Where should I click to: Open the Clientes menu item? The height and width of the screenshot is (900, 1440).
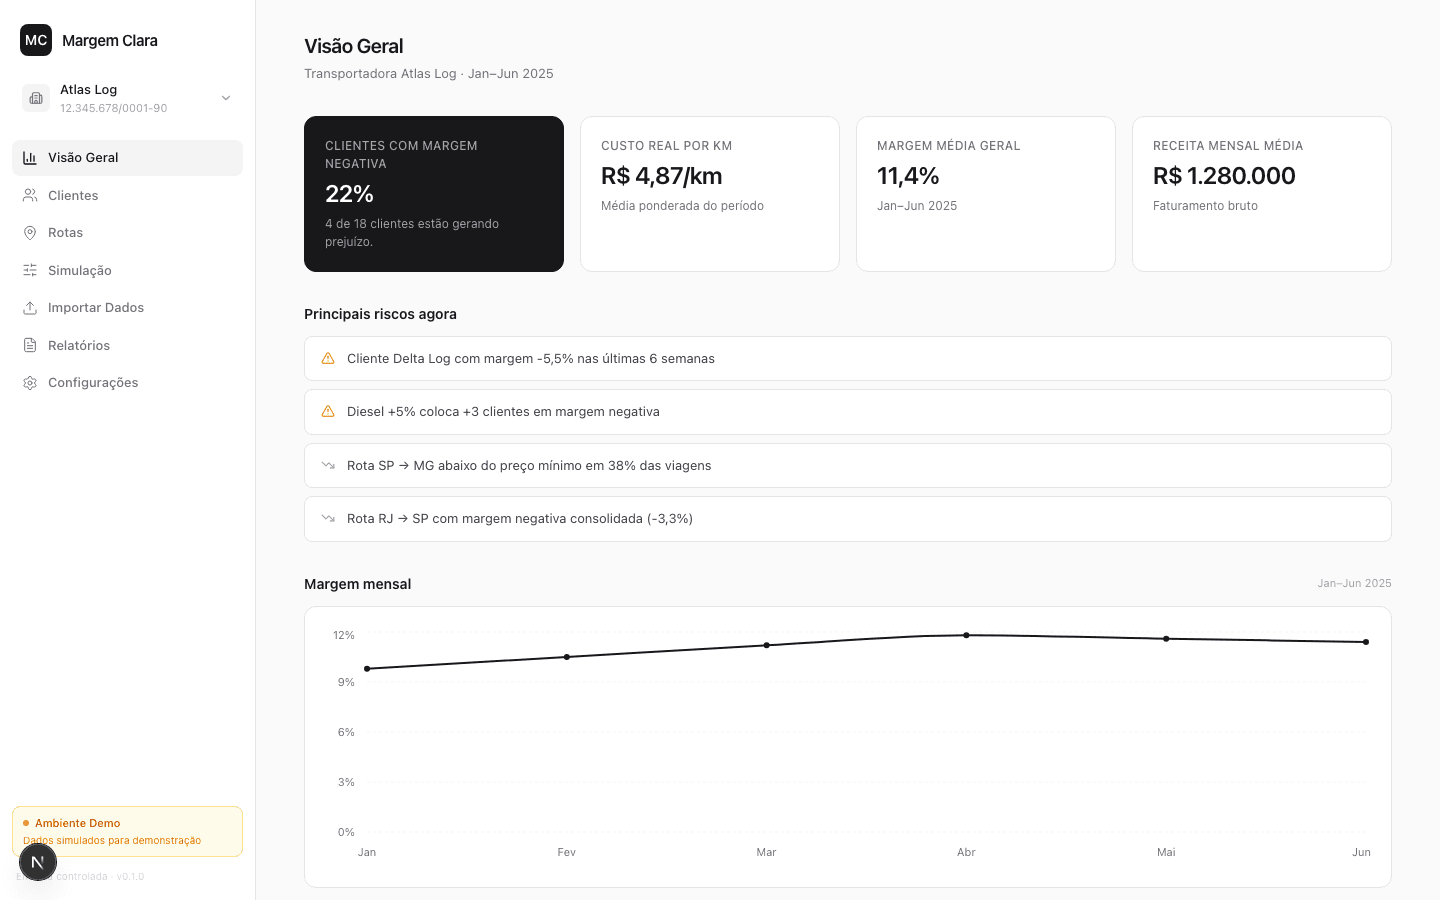click(127, 195)
